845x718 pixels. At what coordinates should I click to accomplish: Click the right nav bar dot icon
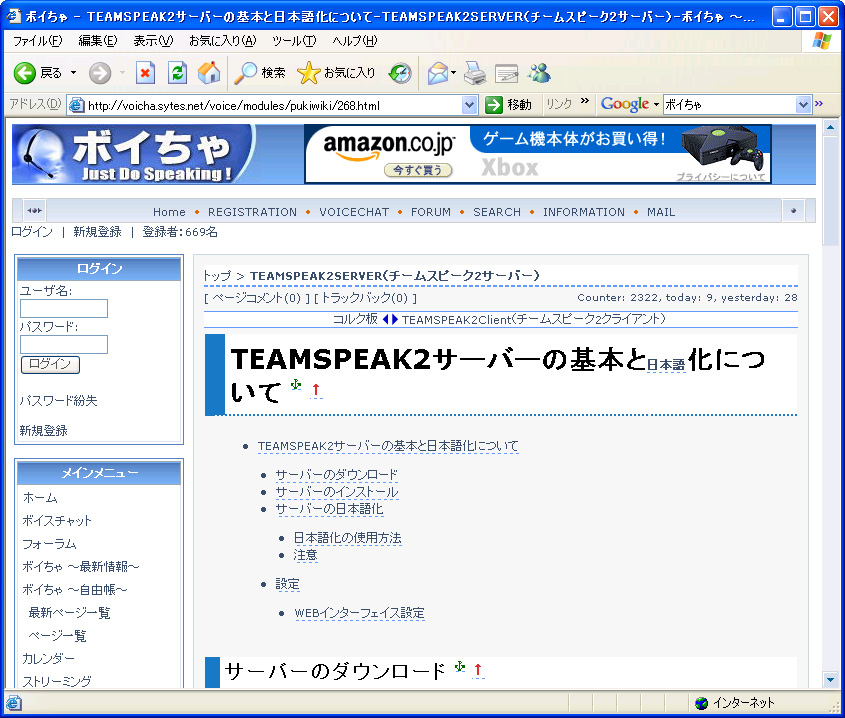click(x=793, y=211)
